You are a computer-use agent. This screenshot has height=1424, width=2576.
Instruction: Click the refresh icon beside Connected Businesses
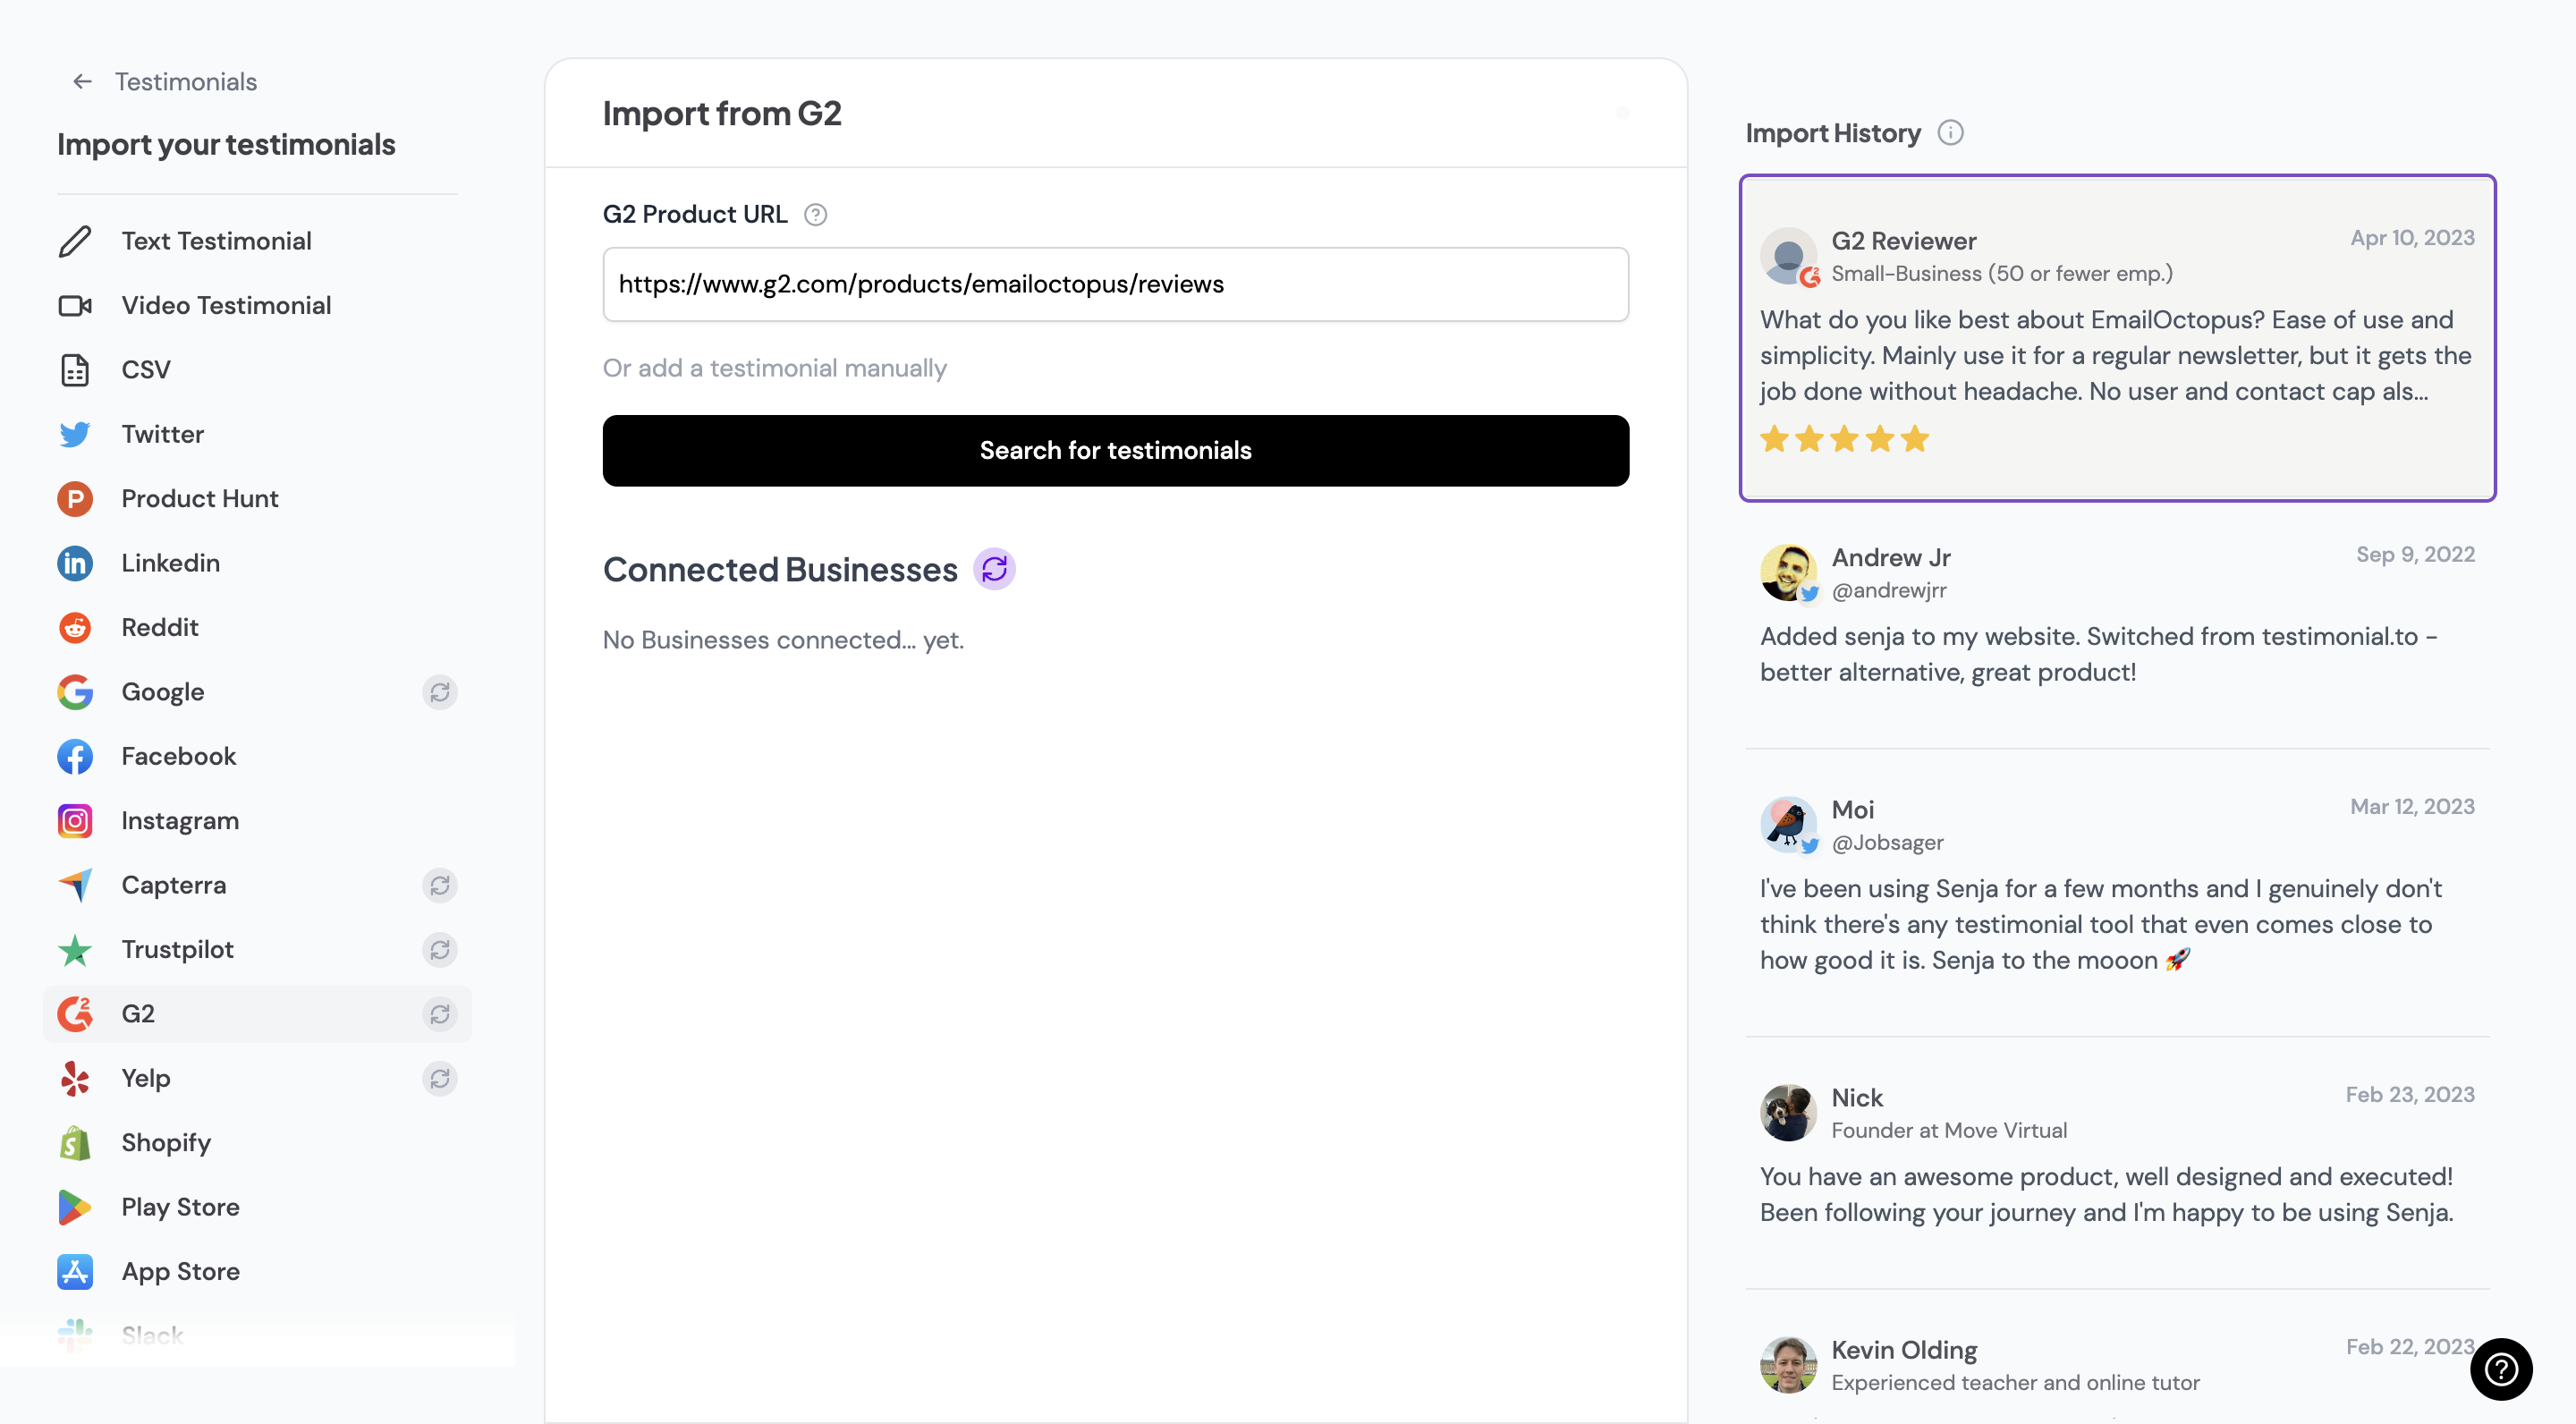point(994,569)
